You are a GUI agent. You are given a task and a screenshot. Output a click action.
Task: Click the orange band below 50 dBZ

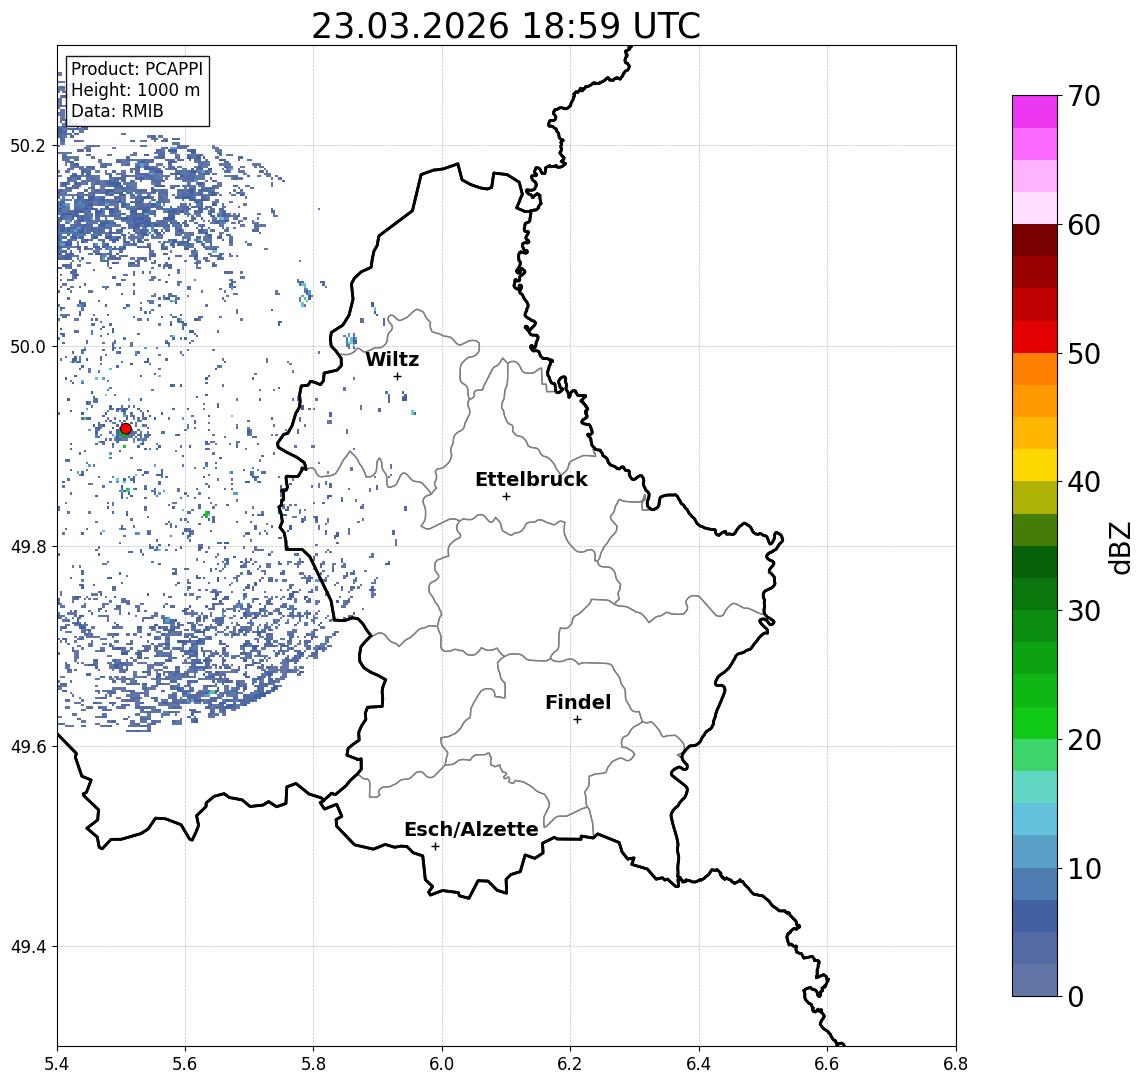[1035, 369]
